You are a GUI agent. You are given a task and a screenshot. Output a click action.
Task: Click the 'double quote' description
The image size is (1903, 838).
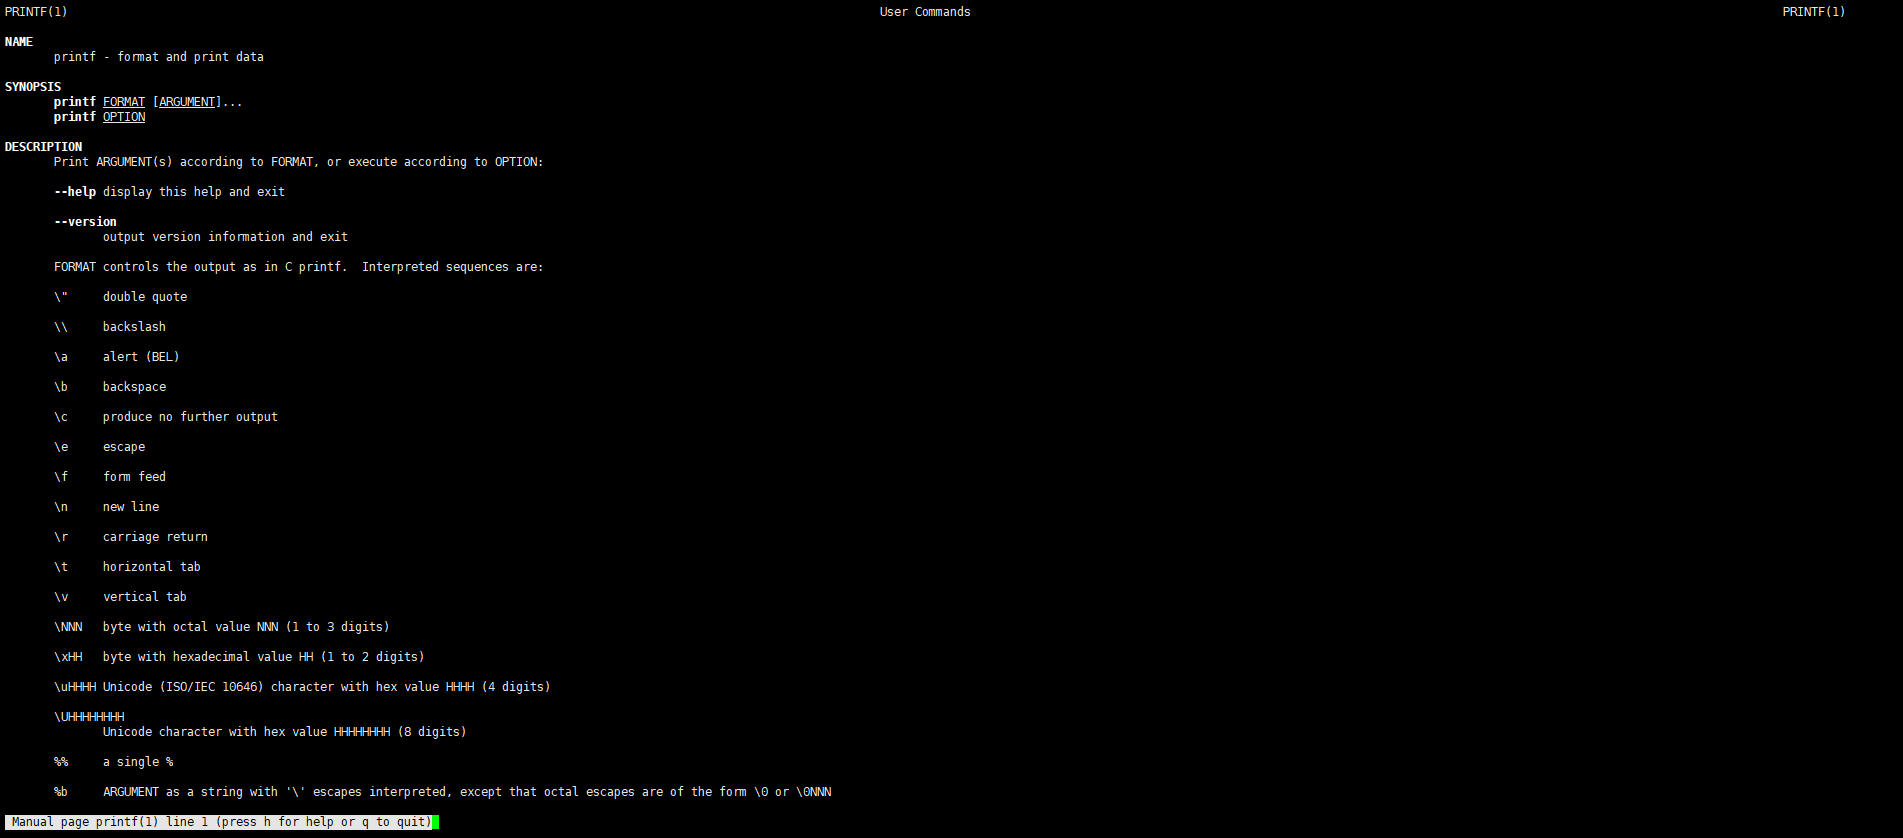coord(145,297)
